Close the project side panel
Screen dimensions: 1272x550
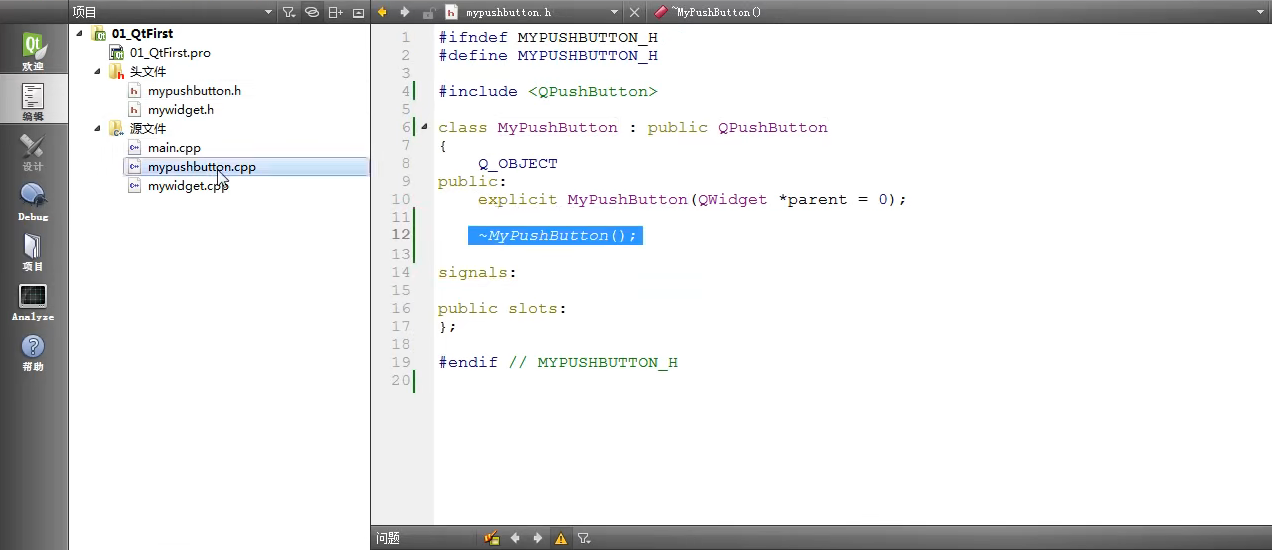point(358,12)
